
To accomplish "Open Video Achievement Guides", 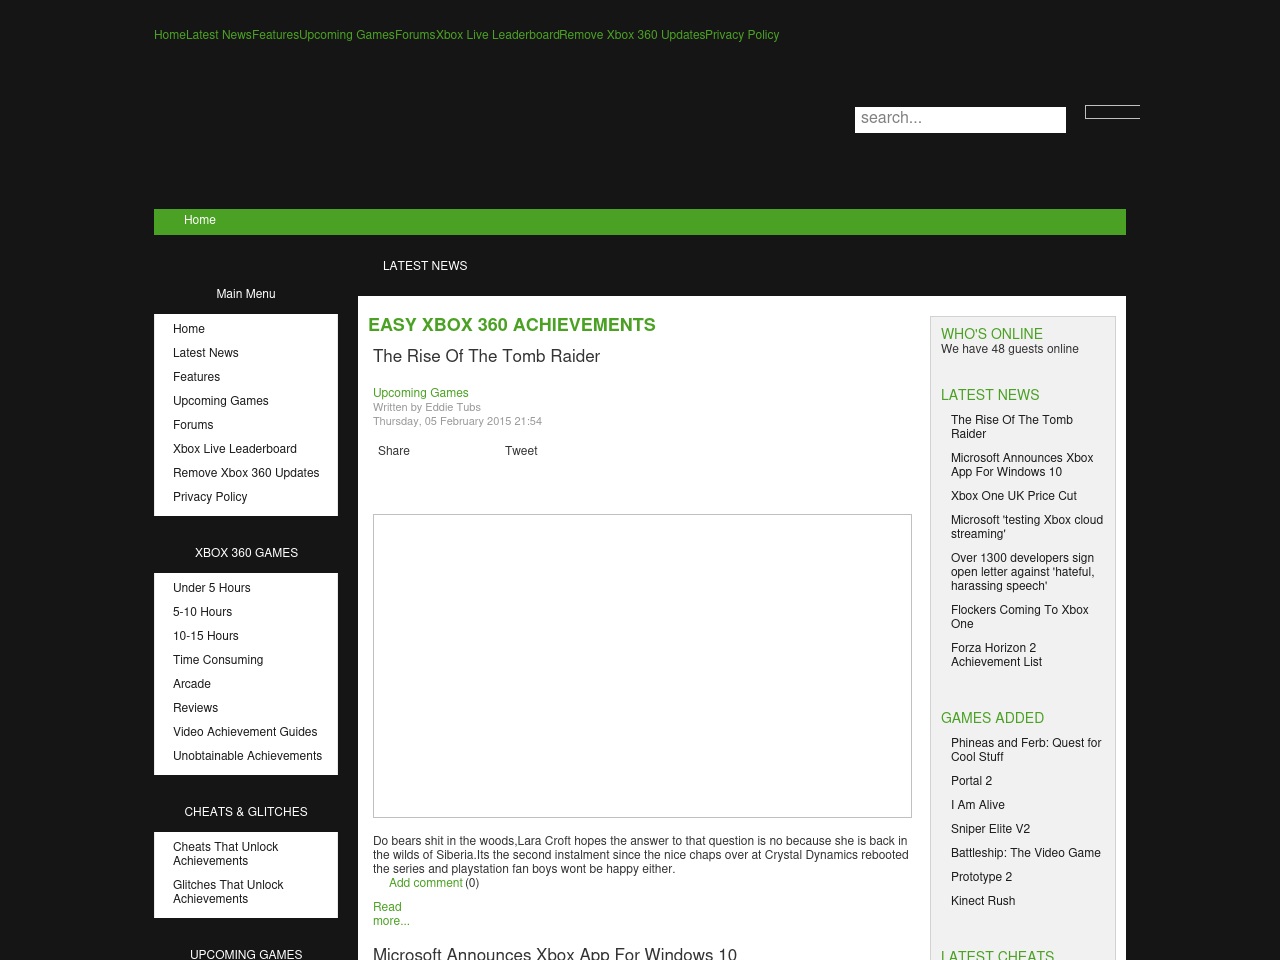I will pos(245,732).
